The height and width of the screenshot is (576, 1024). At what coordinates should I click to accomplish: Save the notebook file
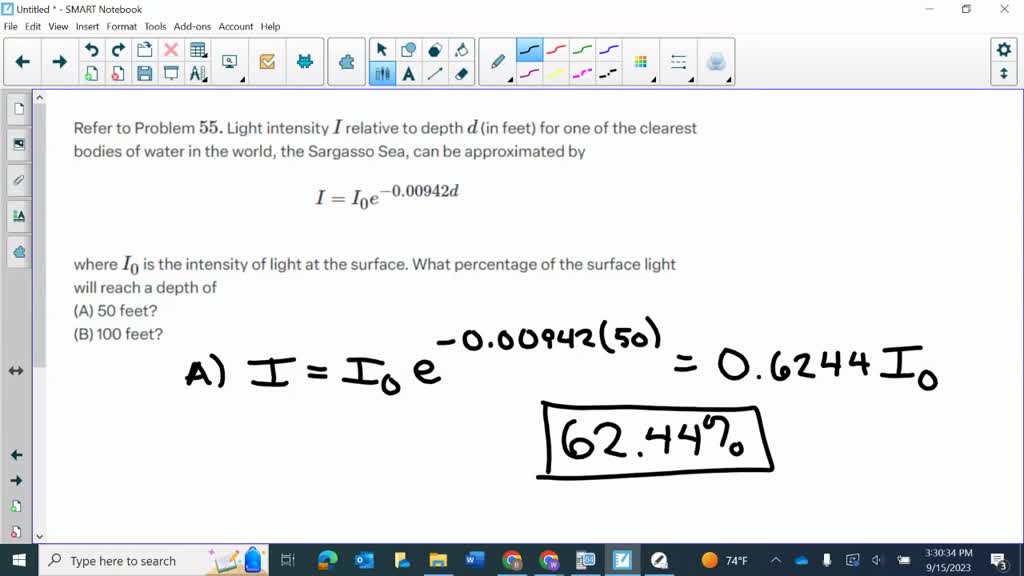click(144, 72)
